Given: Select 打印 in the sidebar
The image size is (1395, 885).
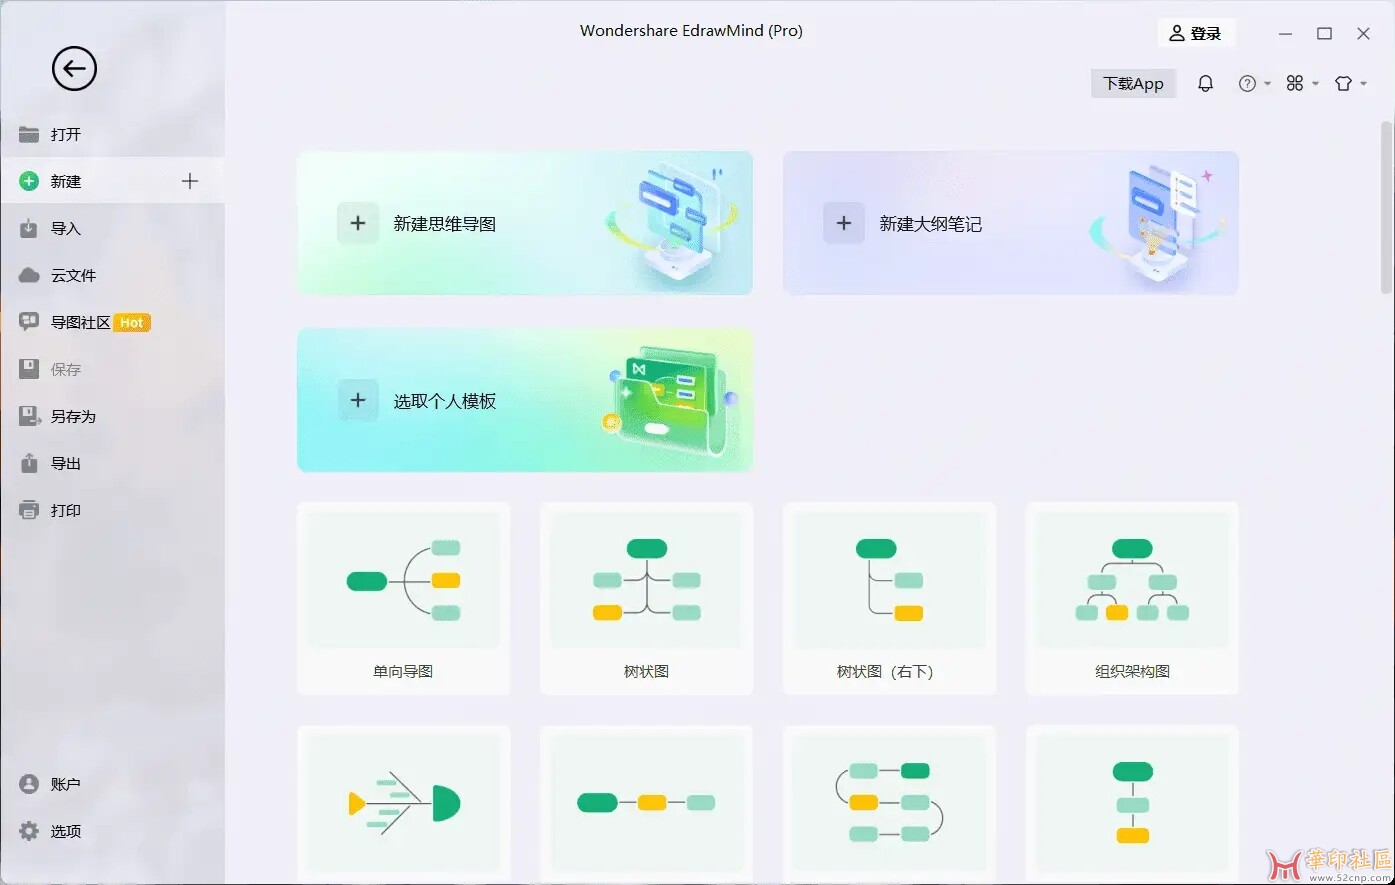Looking at the screenshot, I should pyautogui.click(x=113, y=510).
